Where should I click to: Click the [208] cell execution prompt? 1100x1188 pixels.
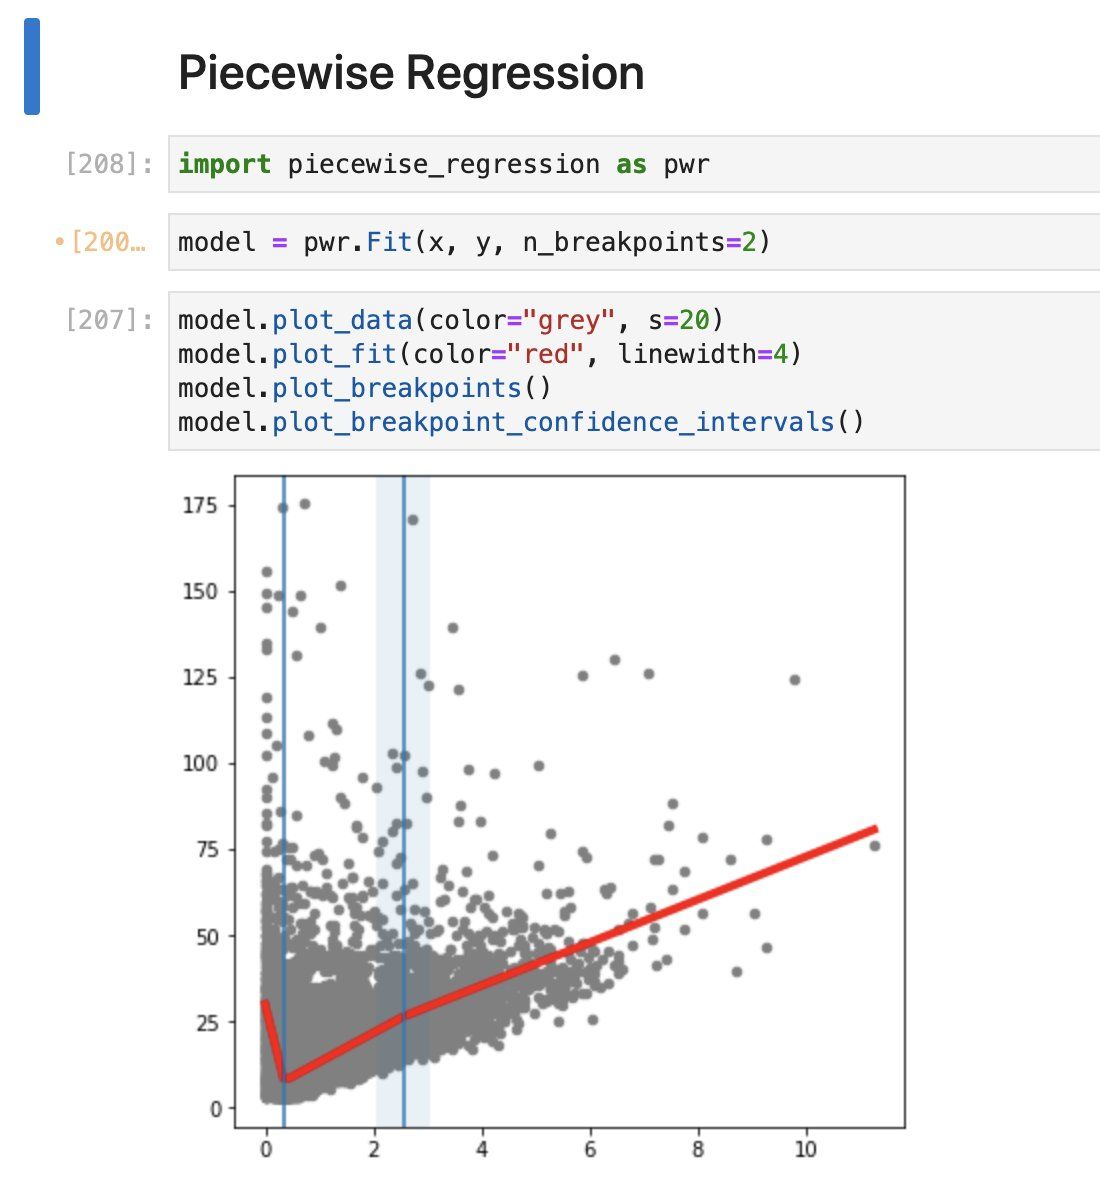pyautogui.click(x=109, y=164)
